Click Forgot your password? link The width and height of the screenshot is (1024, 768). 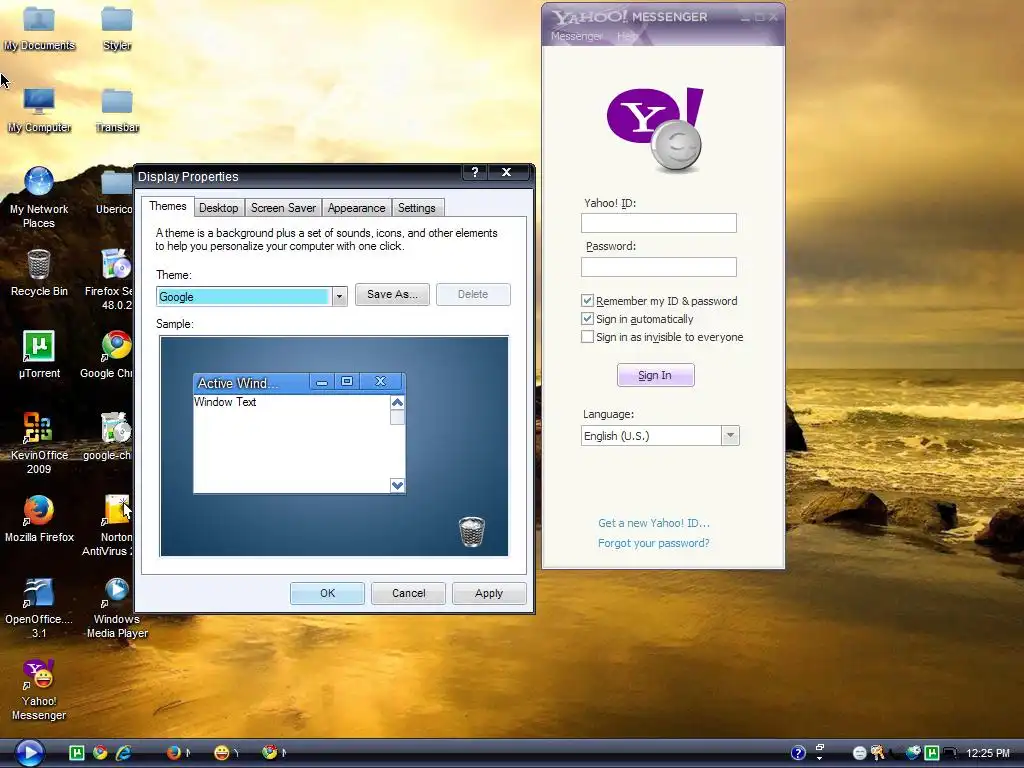coord(654,543)
